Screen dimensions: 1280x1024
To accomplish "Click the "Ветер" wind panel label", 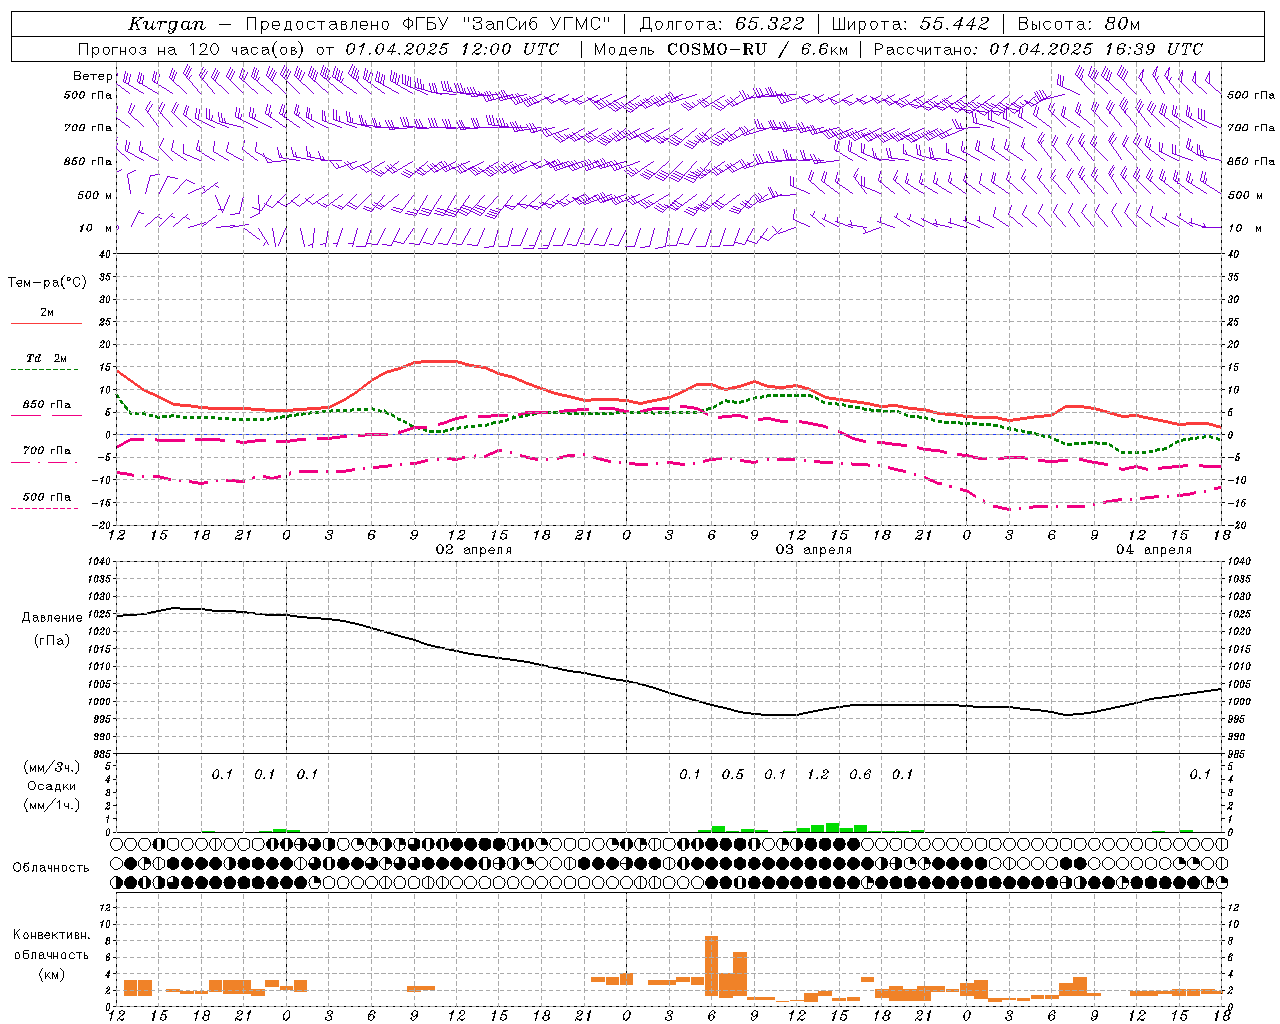I will (93, 76).
